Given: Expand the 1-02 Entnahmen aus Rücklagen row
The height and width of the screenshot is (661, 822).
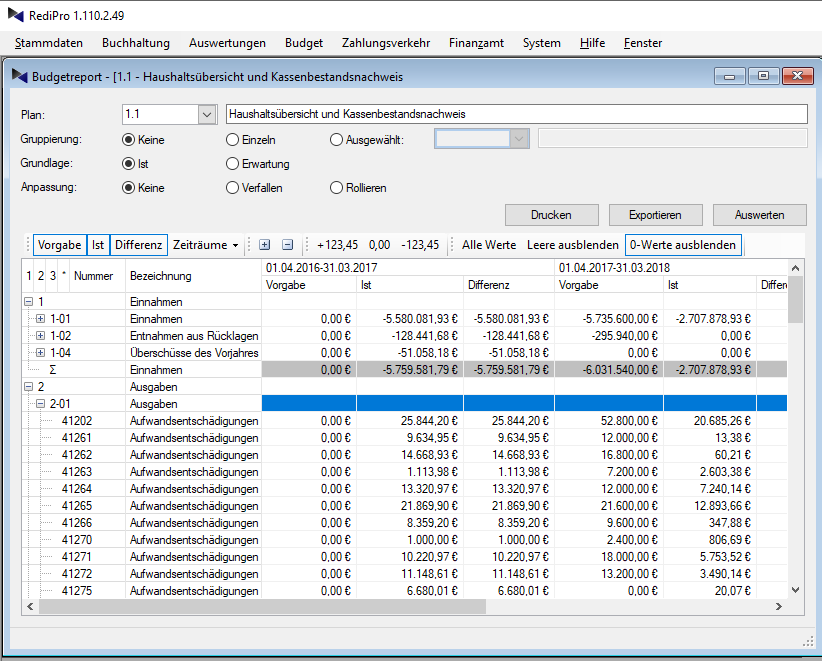Looking at the screenshot, I should (x=40, y=335).
